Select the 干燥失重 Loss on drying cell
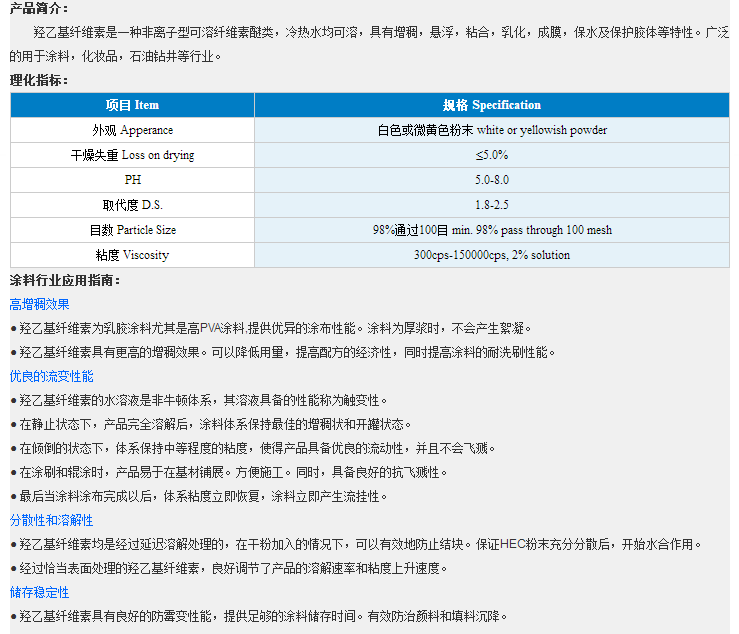This screenshot has width=739, height=634. click(x=132, y=155)
